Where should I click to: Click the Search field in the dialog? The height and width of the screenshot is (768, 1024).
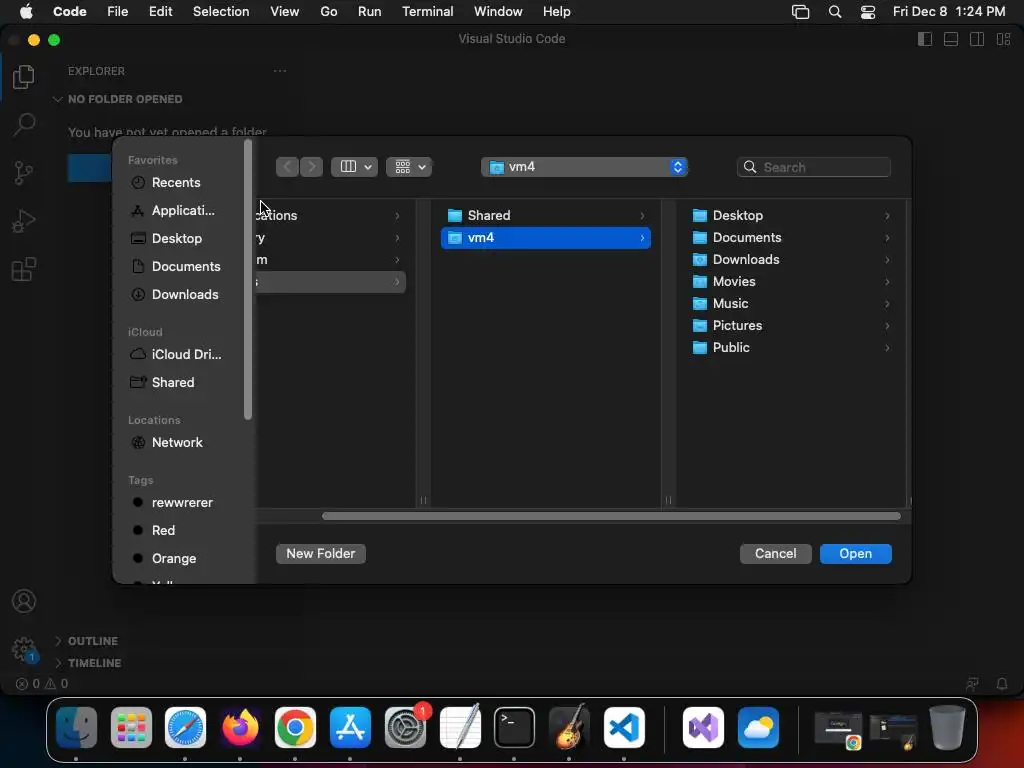pyautogui.click(x=814, y=167)
